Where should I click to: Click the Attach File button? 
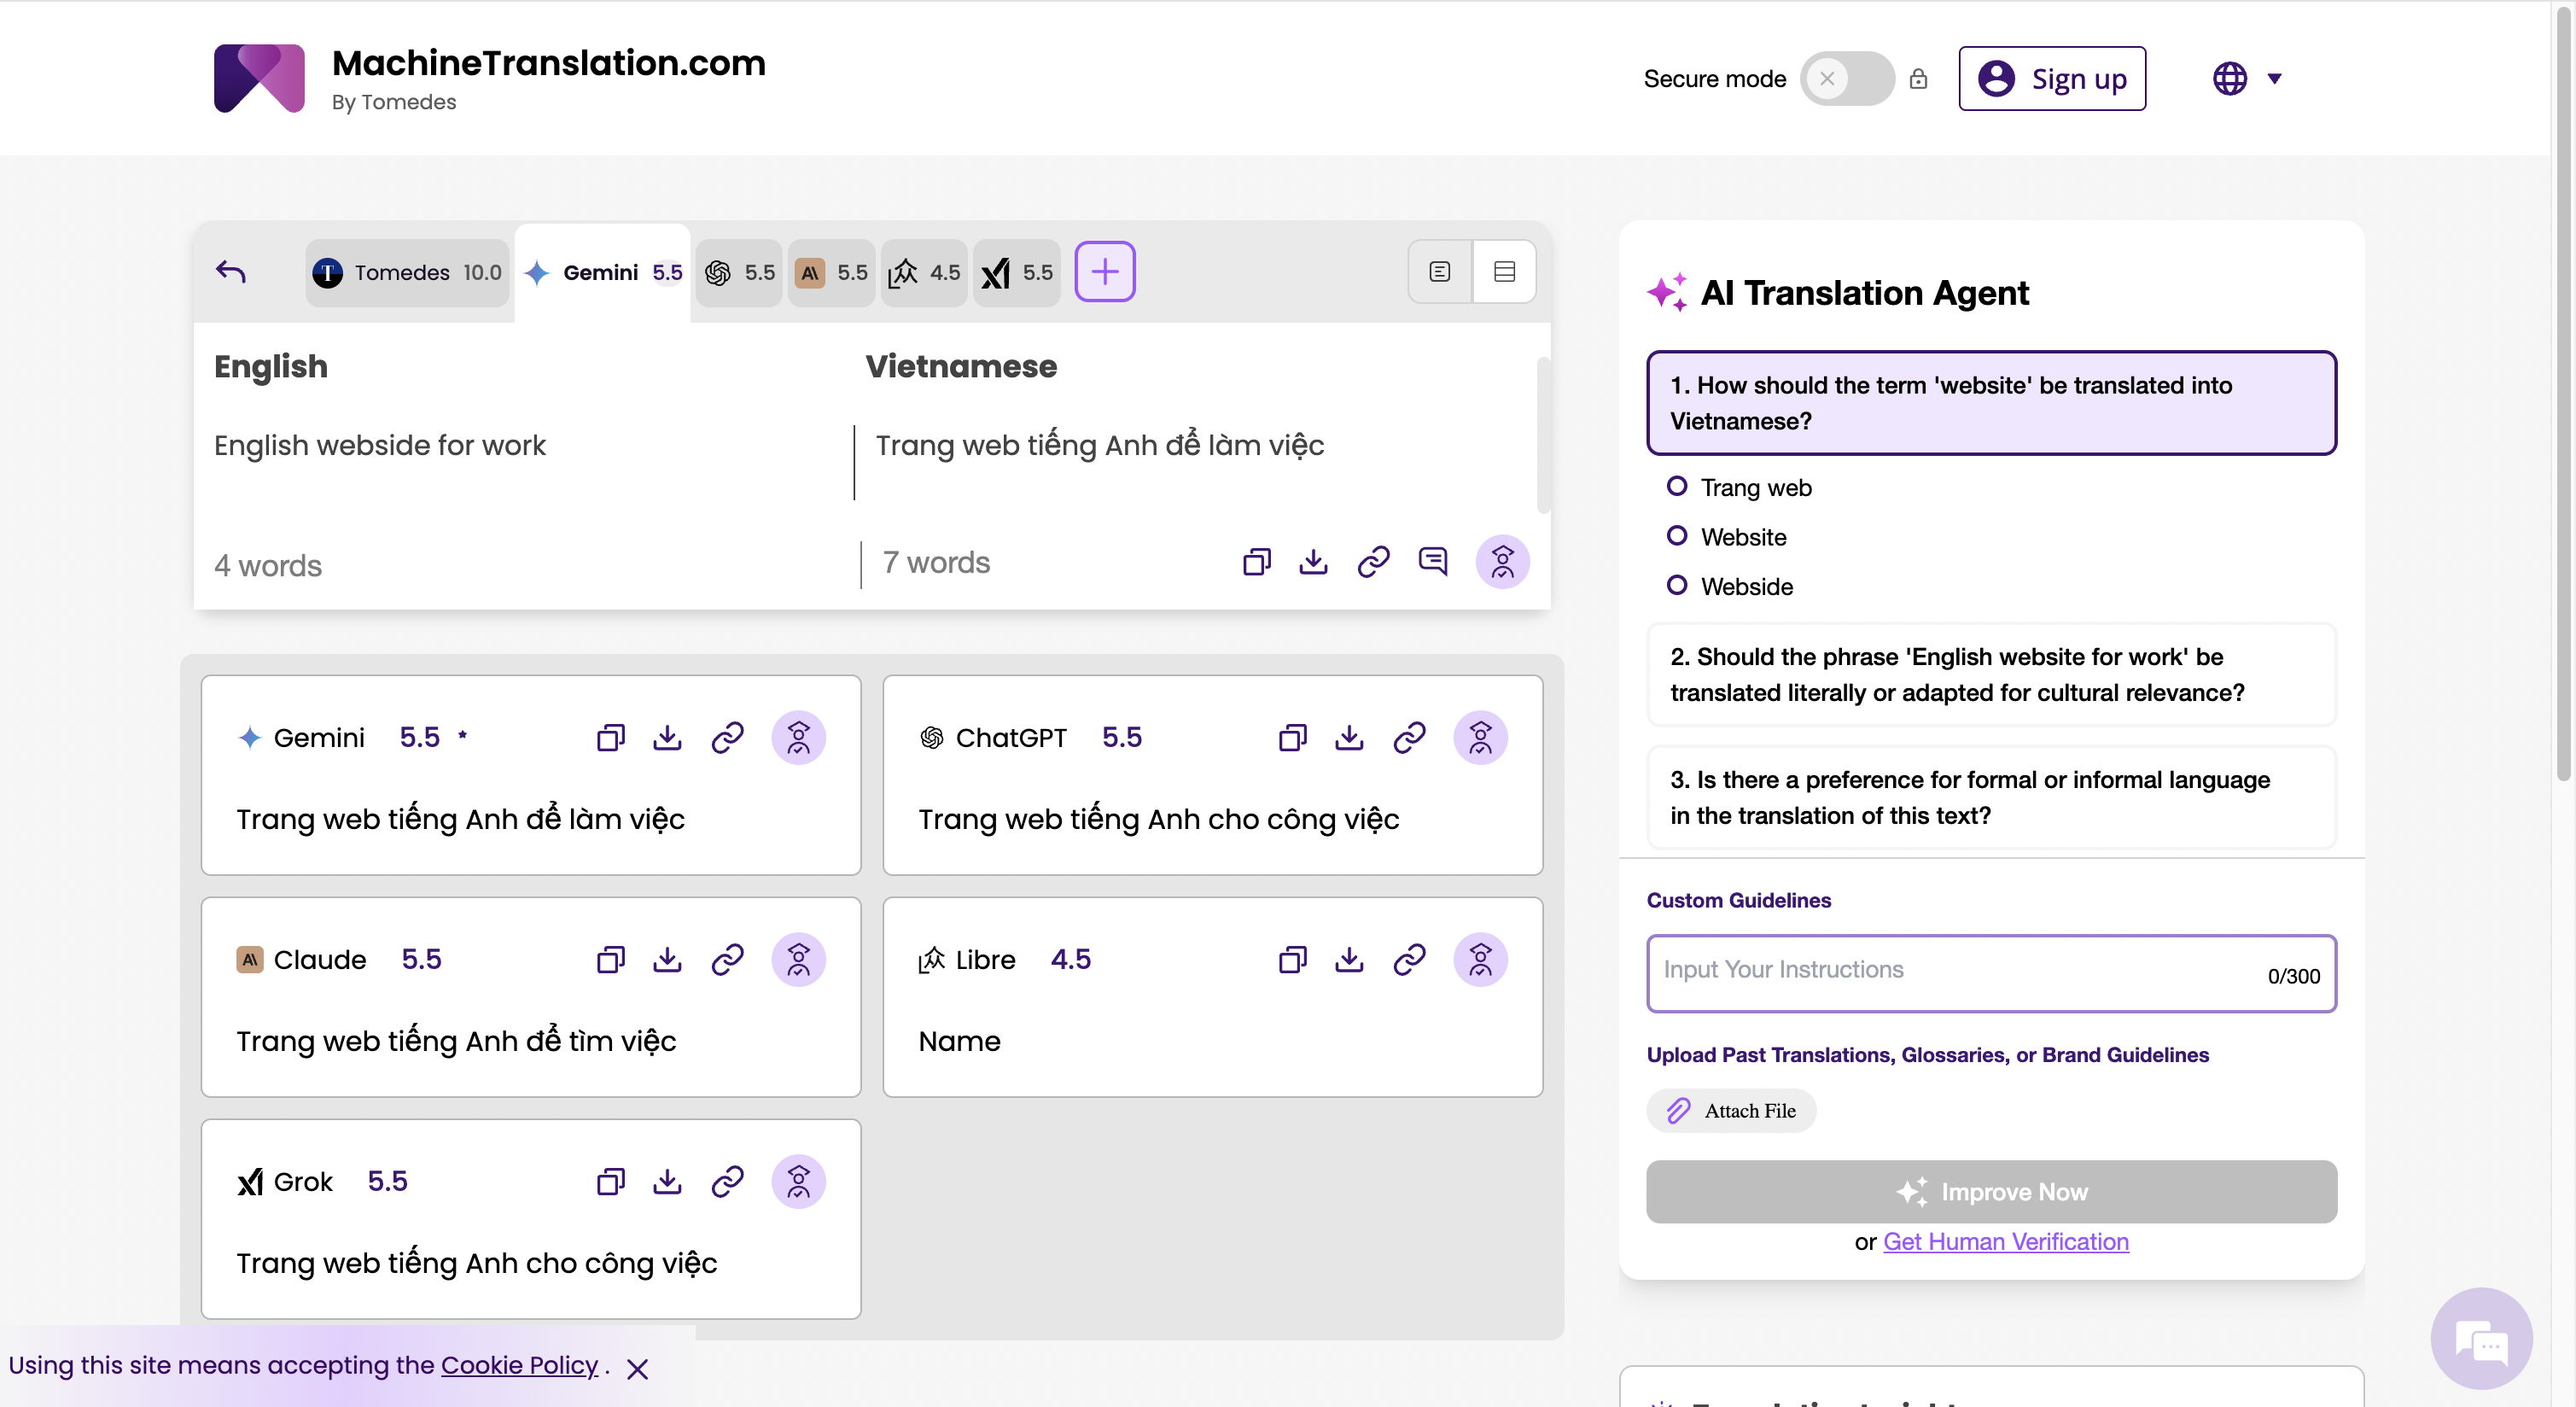click(x=1731, y=1111)
